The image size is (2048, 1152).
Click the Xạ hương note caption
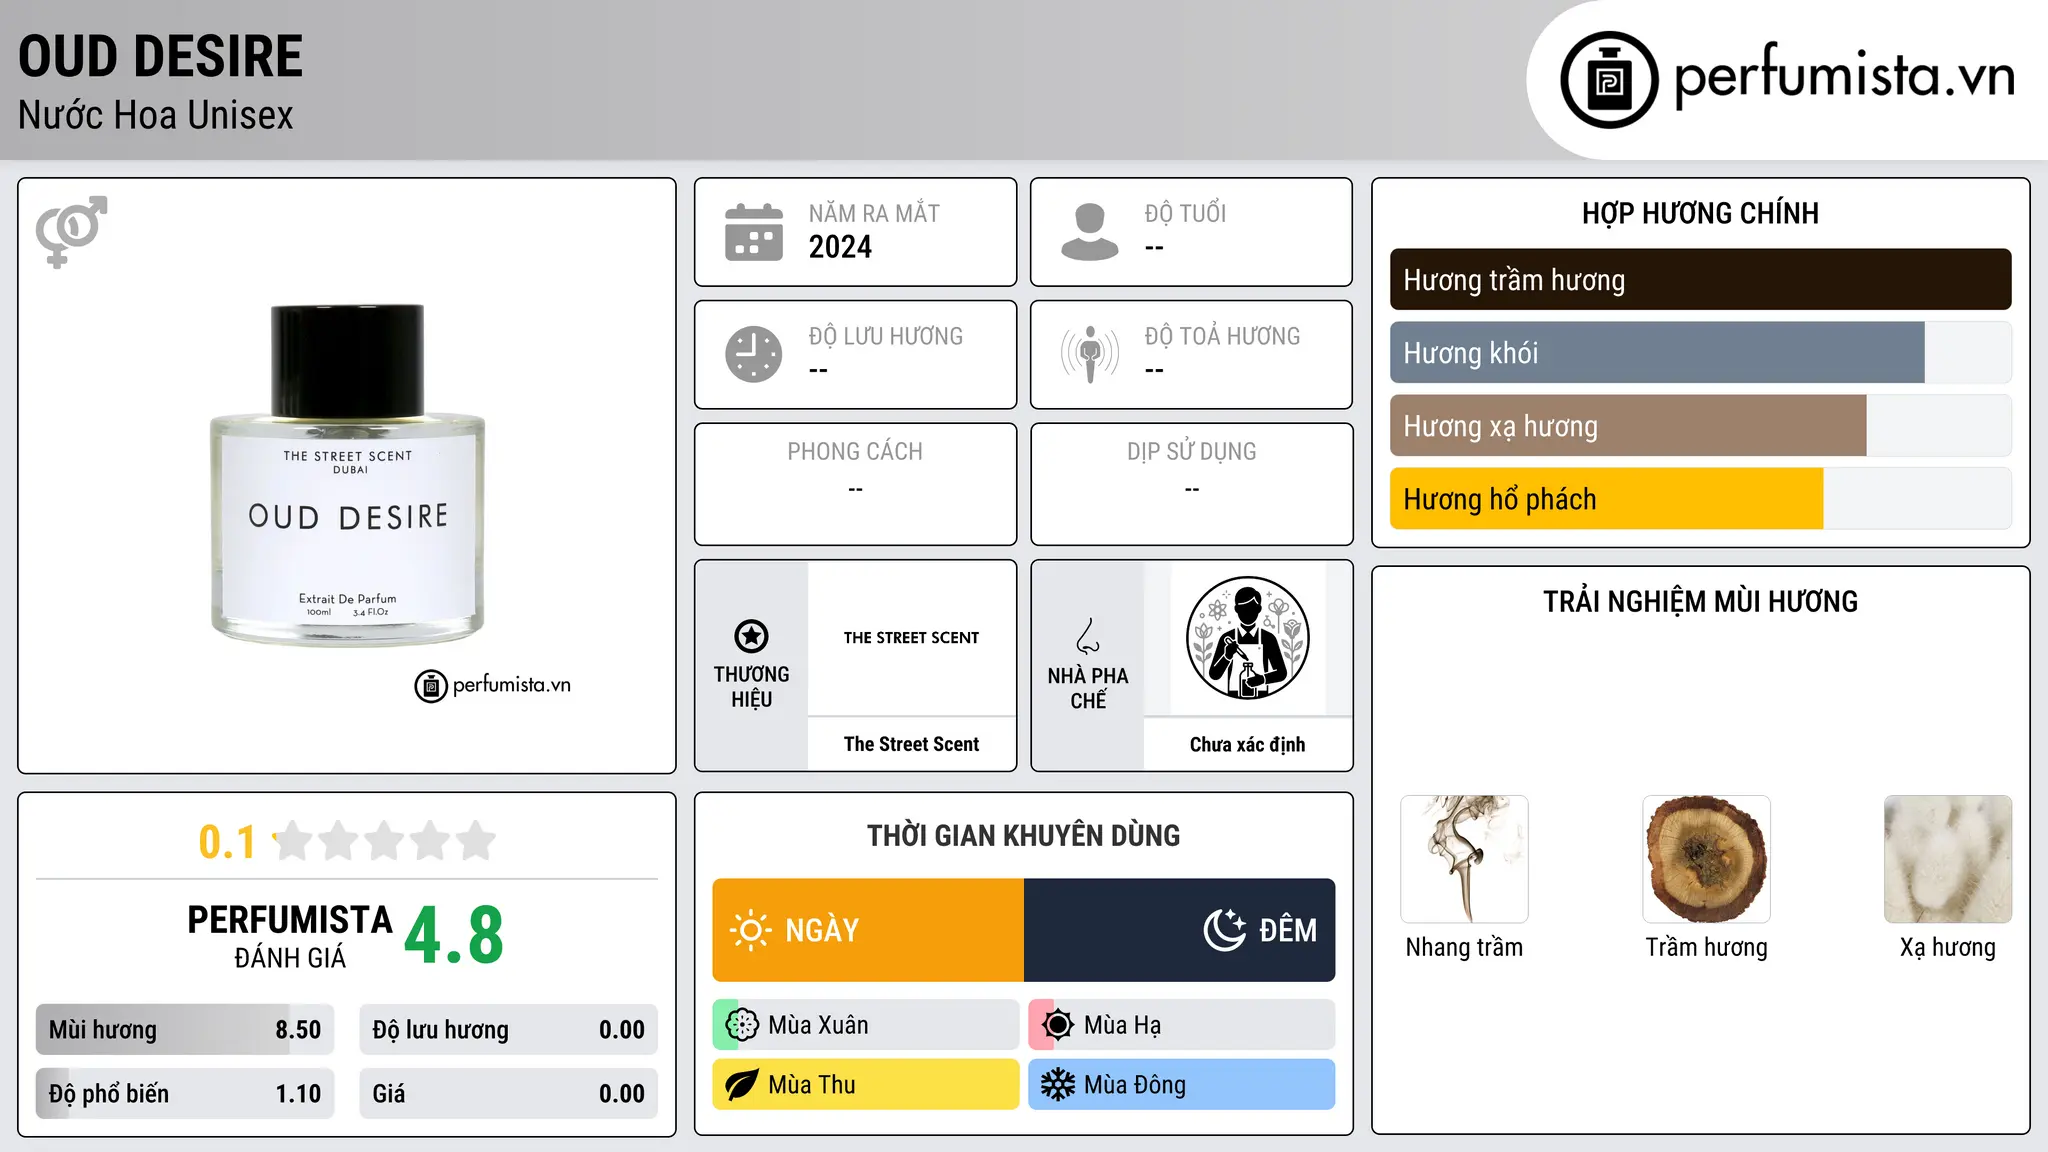click(x=1948, y=947)
